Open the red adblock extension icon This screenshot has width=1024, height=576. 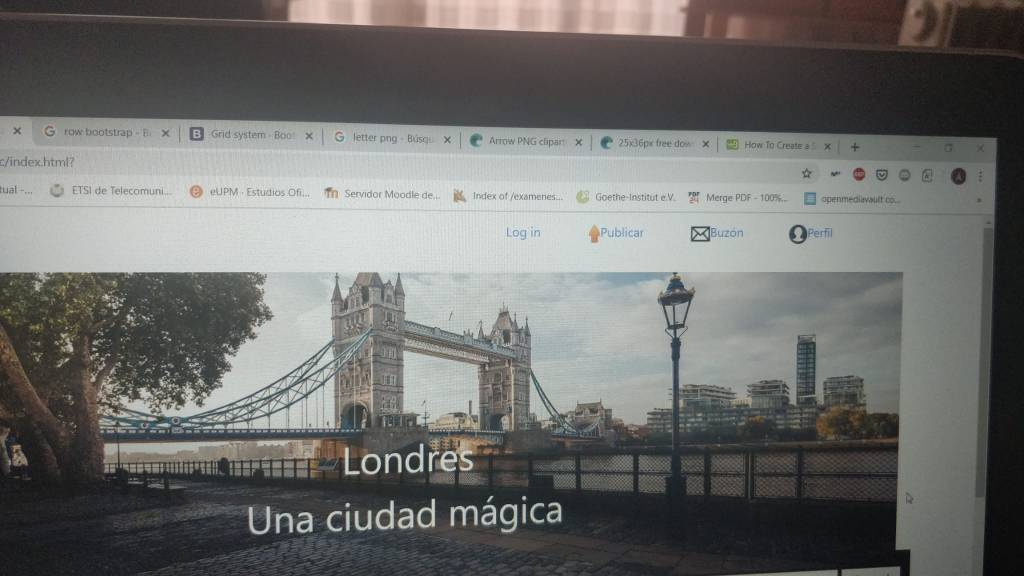(858, 174)
